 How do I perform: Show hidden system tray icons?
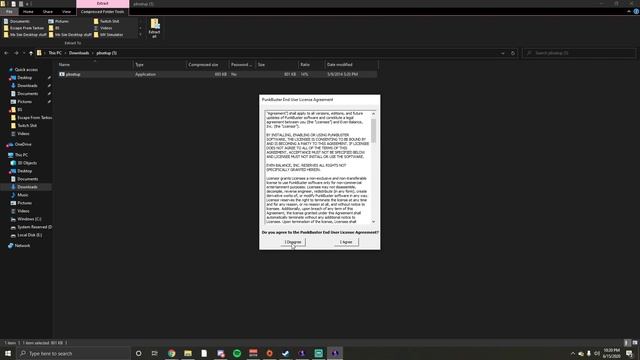(x=573, y=353)
